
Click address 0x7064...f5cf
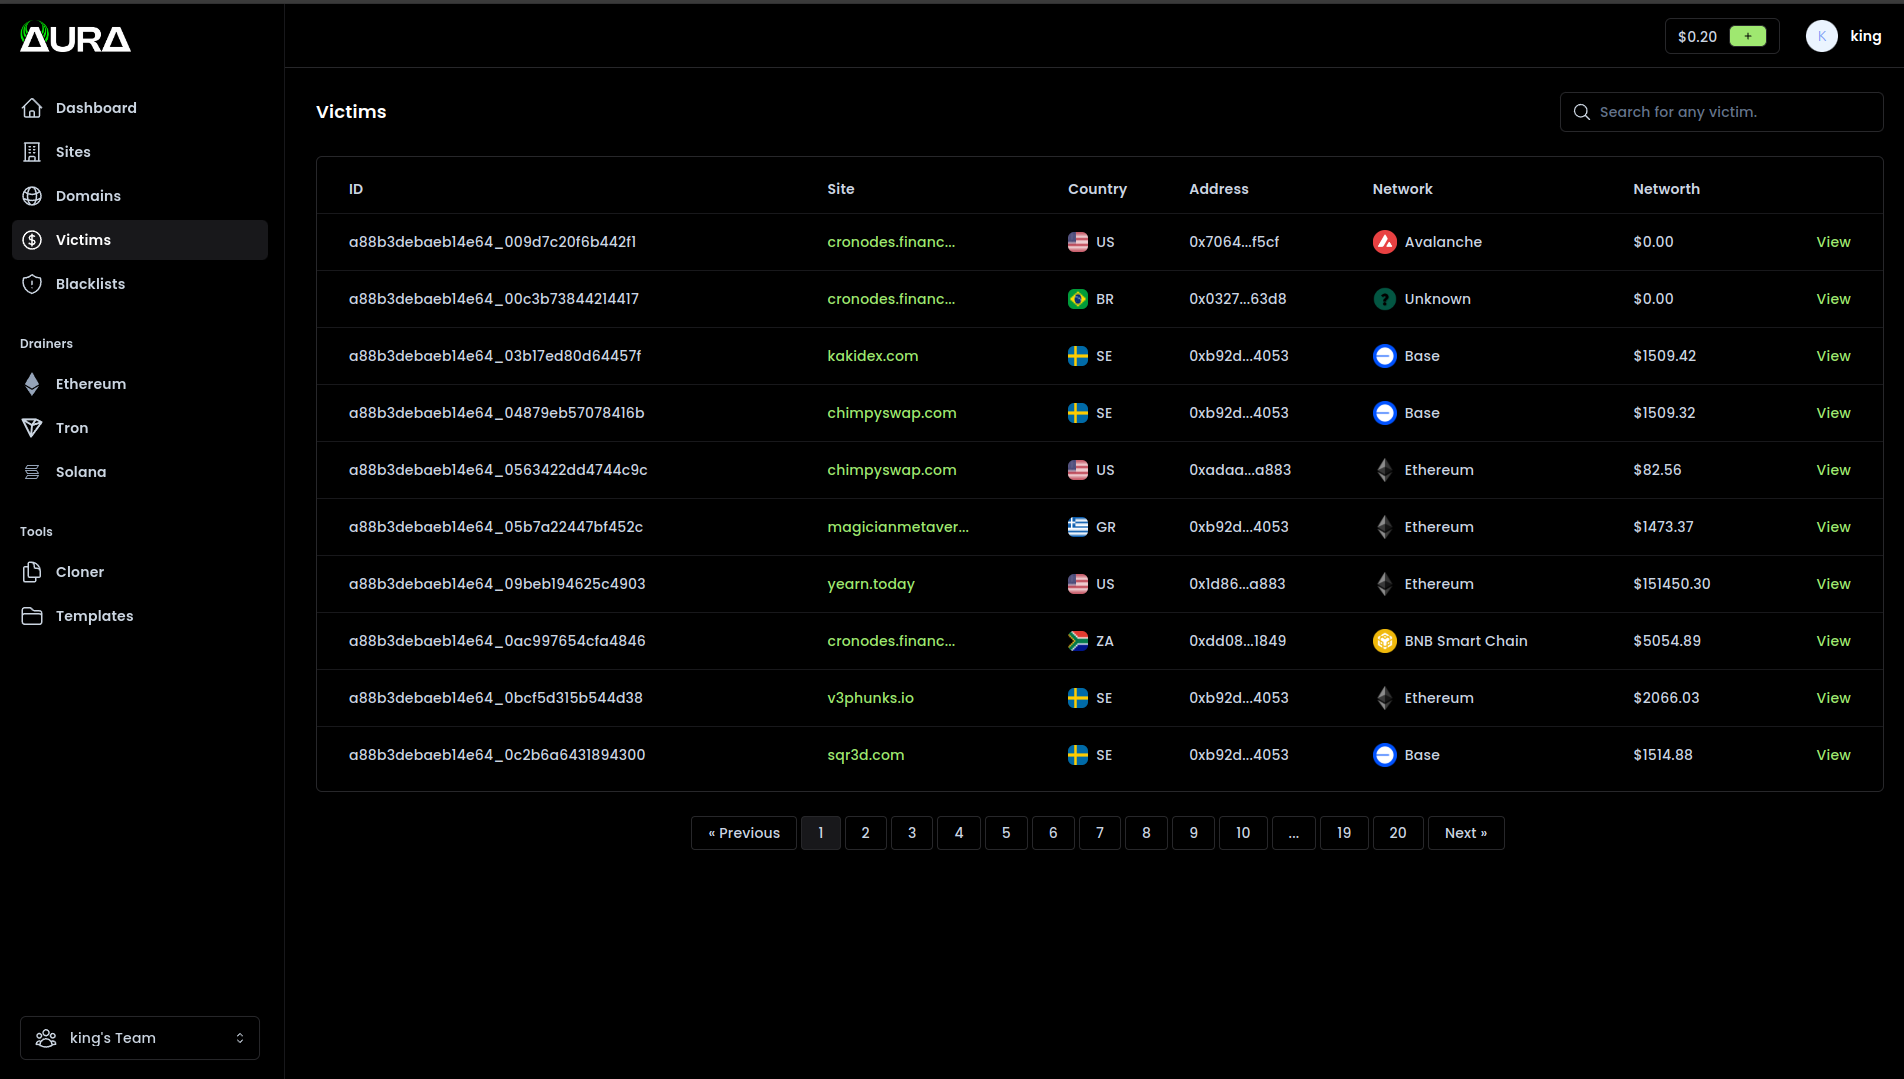pos(1234,242)
